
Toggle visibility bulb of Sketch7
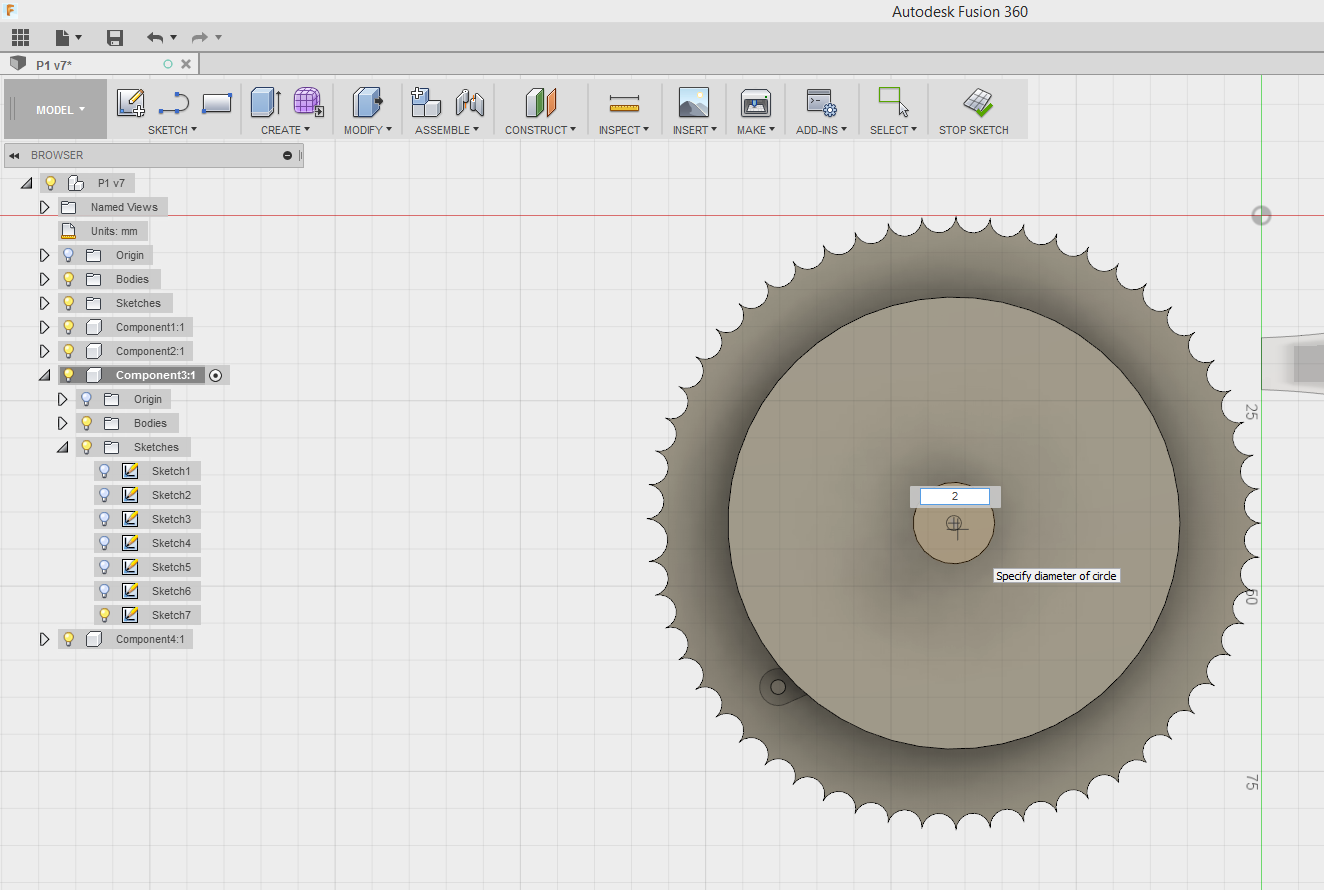point(104,615)
